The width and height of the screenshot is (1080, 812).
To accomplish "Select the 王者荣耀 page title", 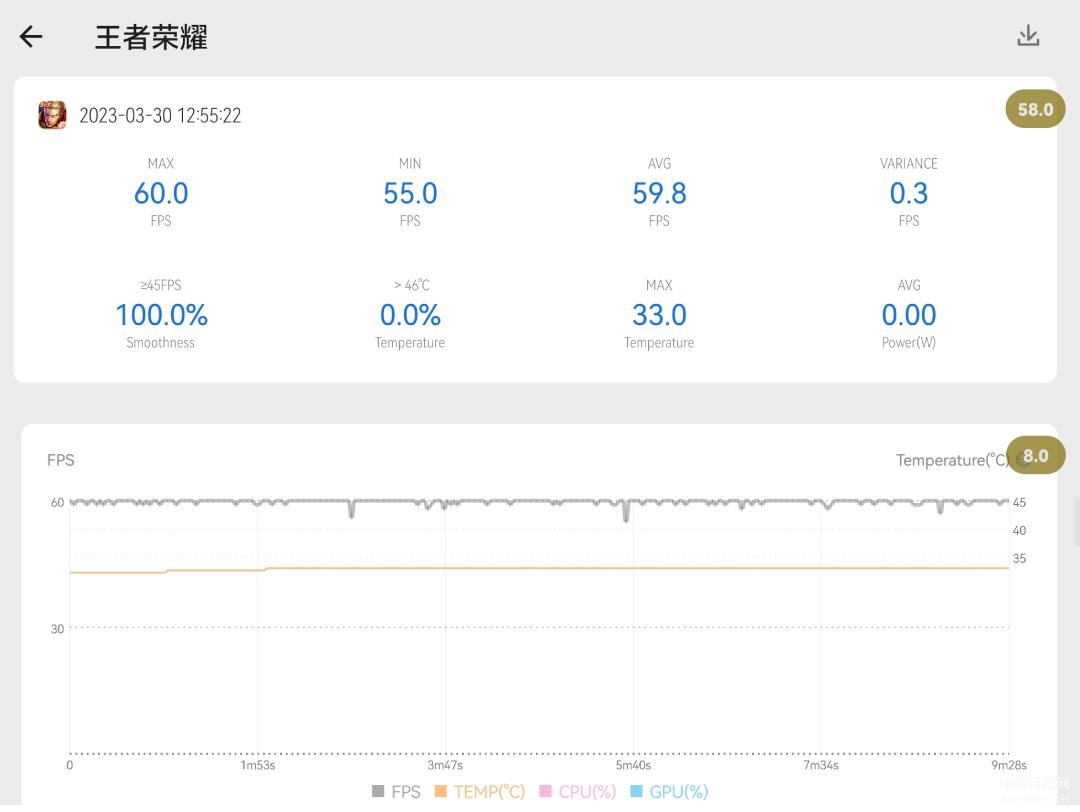I will pyautogui.click(x=151, y=37).
